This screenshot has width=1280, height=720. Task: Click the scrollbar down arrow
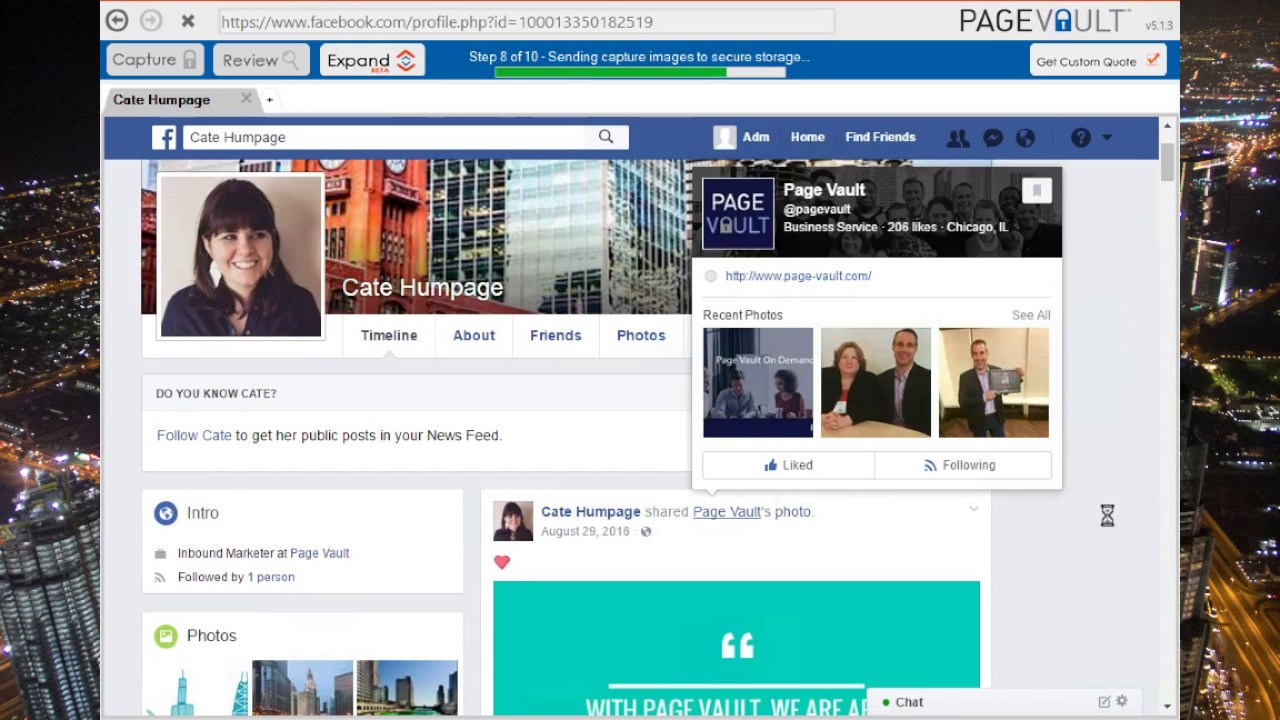[x=1167, y=707]
